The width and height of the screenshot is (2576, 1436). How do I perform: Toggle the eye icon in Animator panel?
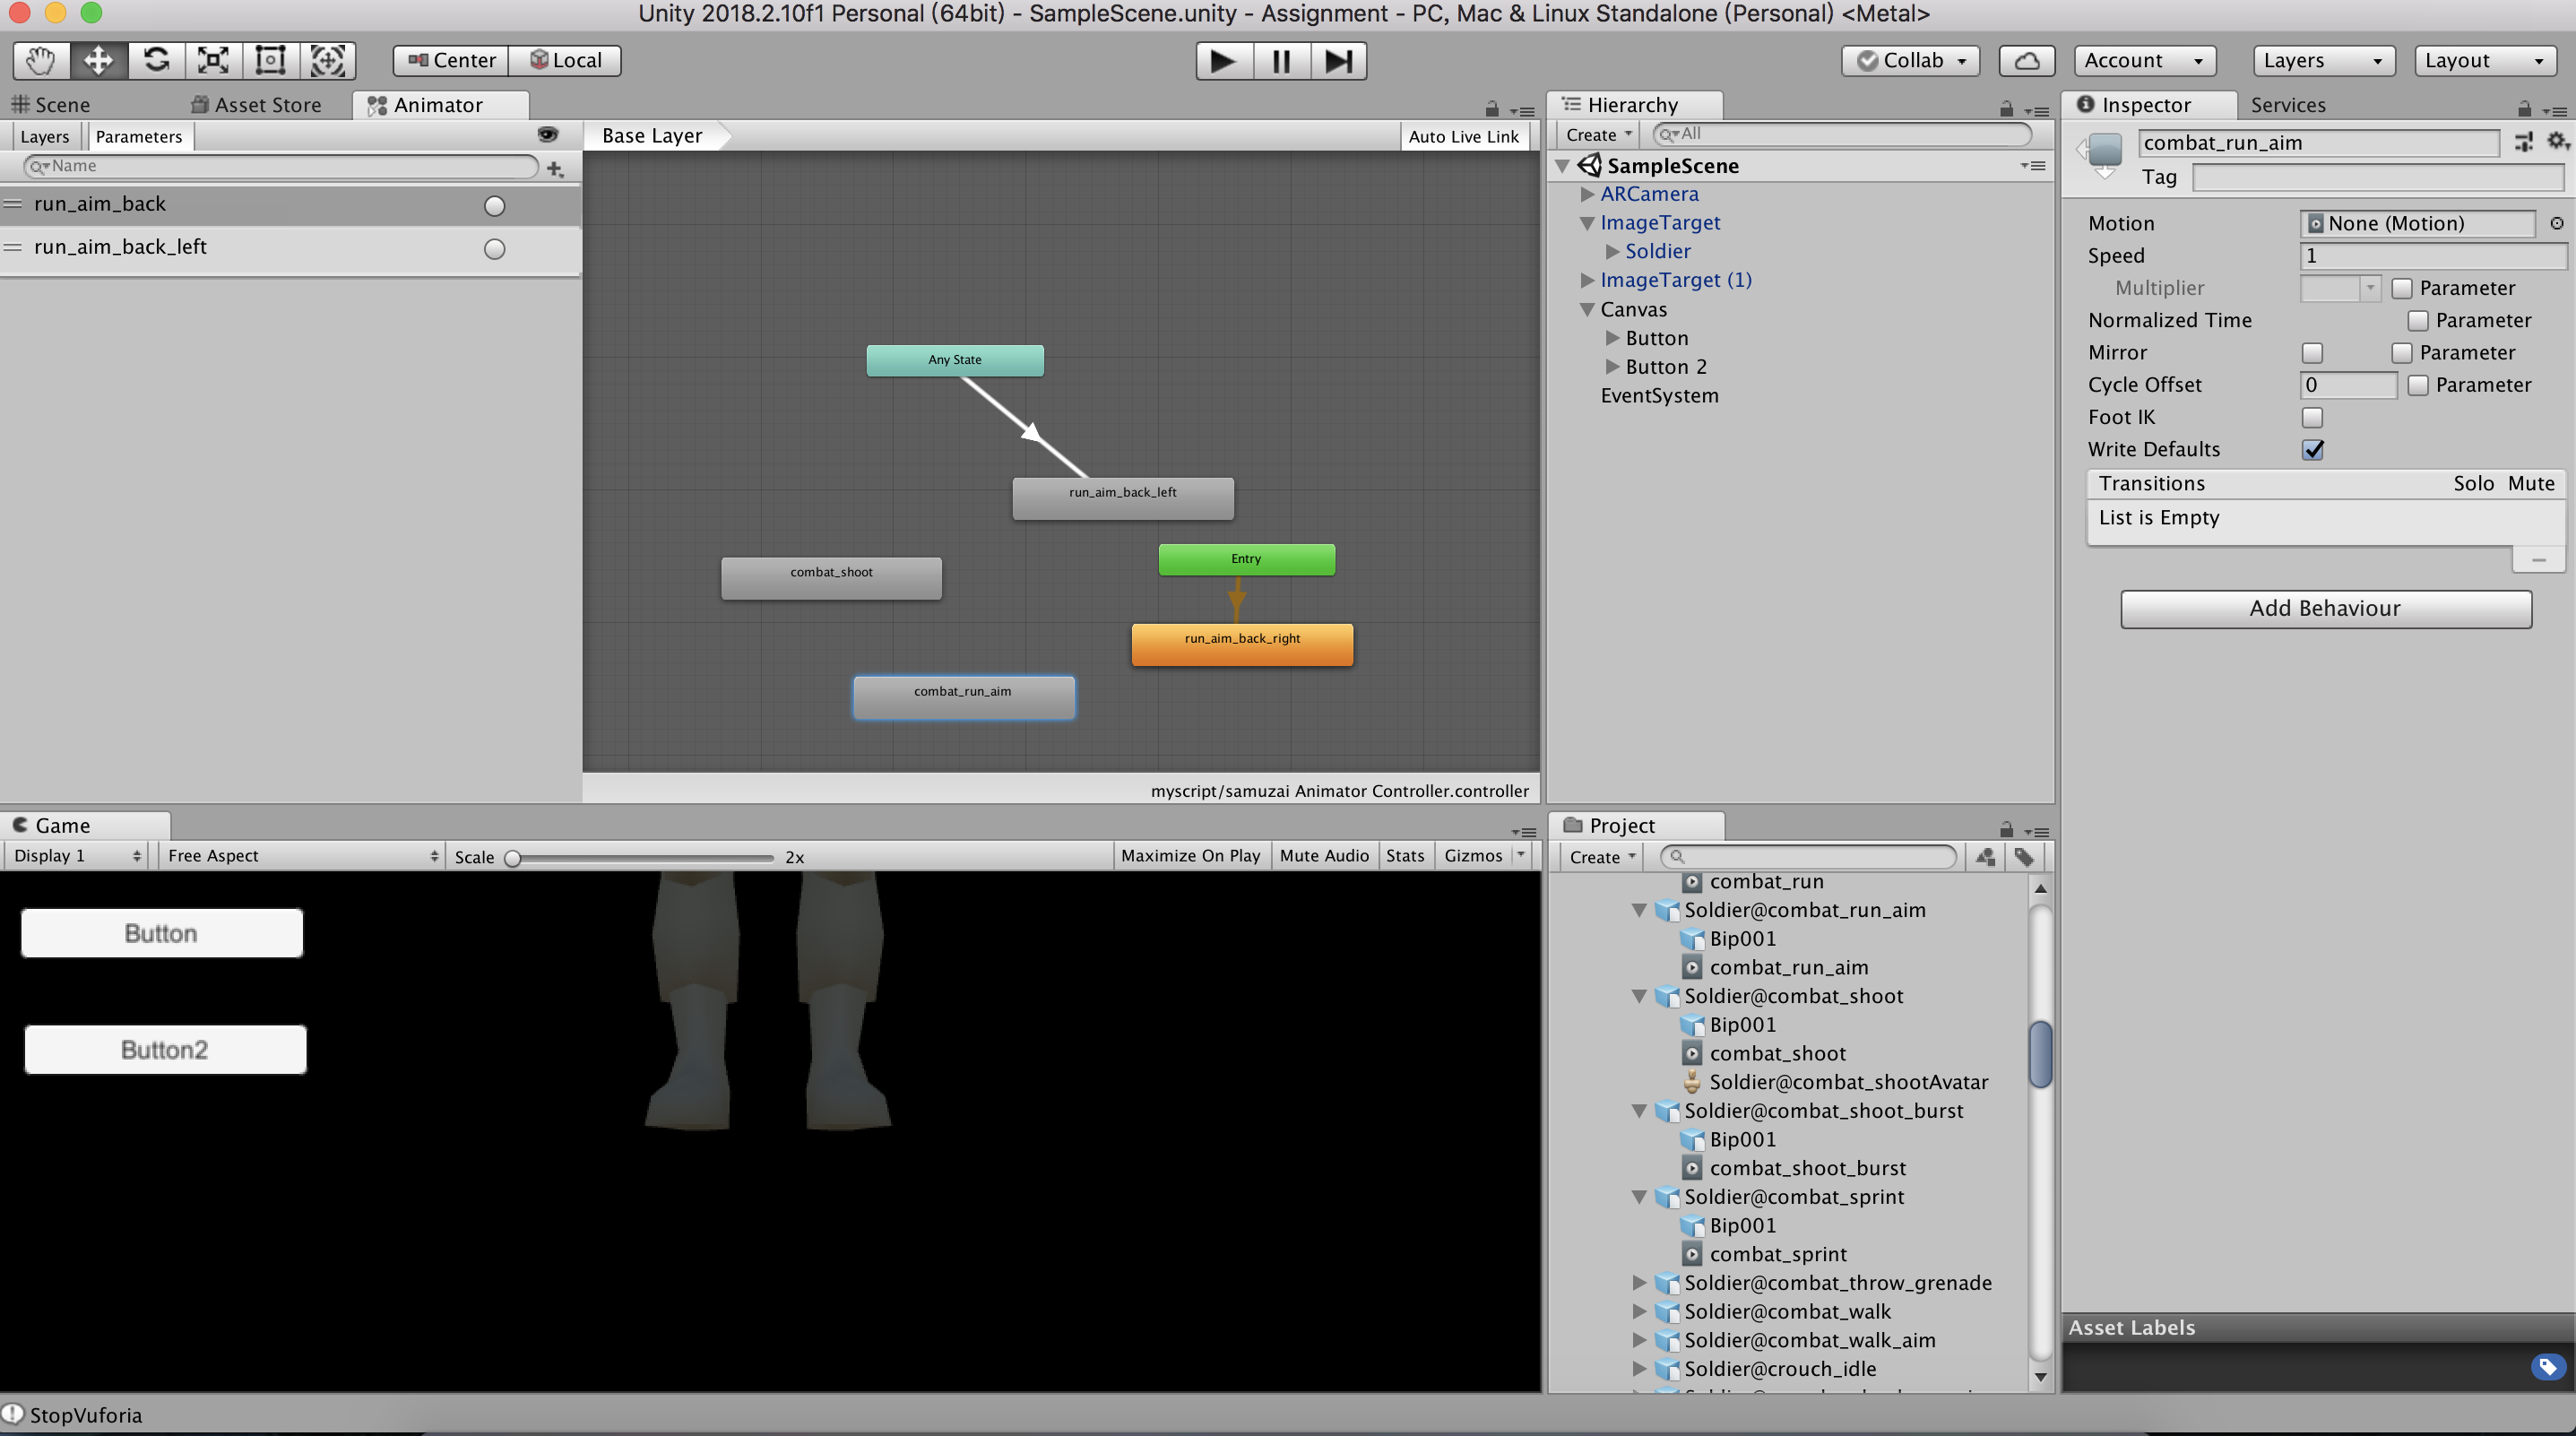547,135
